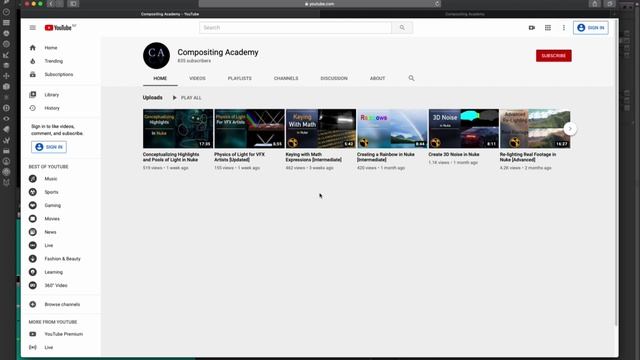Click the YouTube search input field

(295, 28)
